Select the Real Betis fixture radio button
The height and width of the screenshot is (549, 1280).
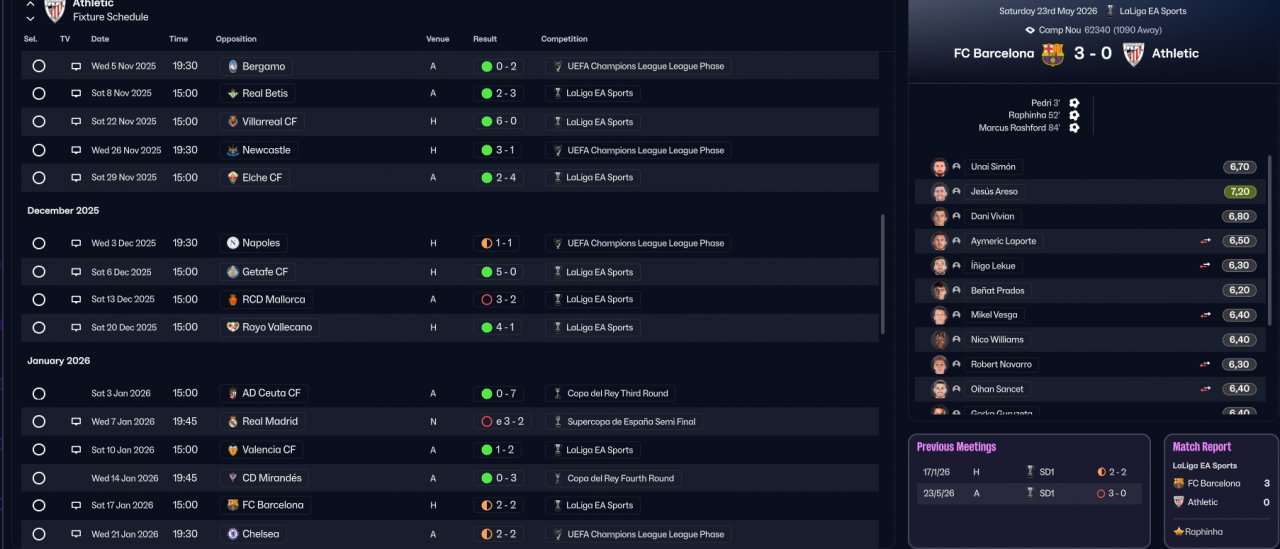point(39,93)
